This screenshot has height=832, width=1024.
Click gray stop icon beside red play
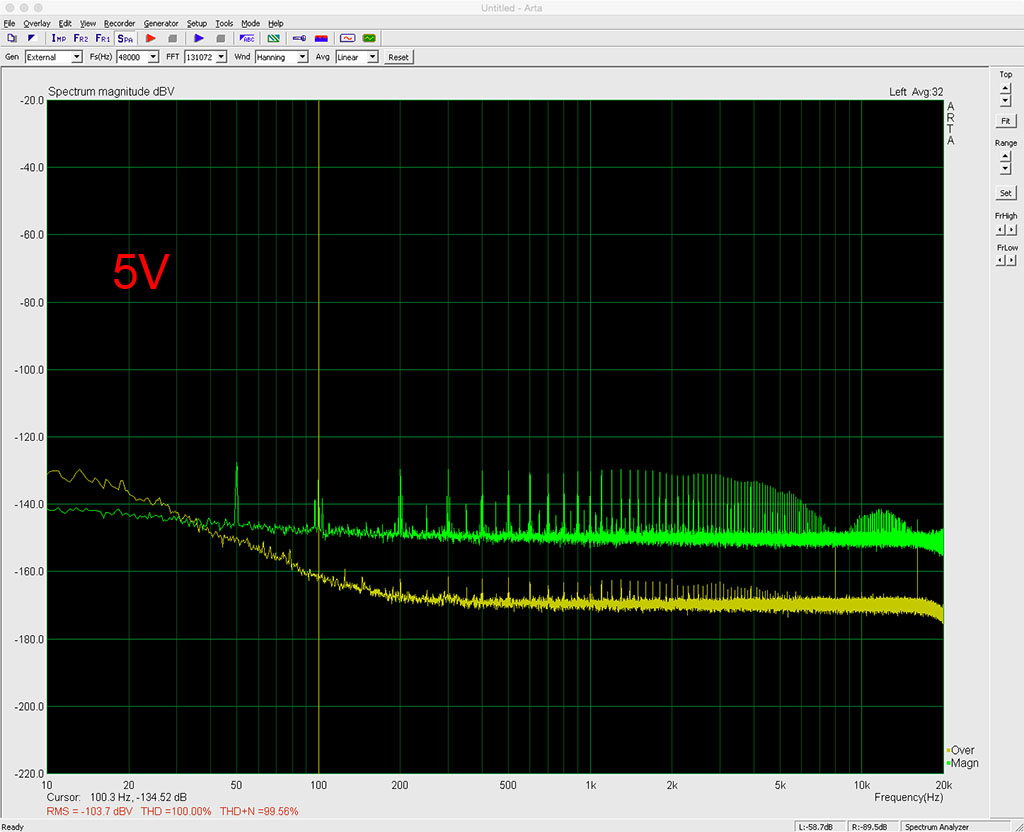tap(172, 39)
